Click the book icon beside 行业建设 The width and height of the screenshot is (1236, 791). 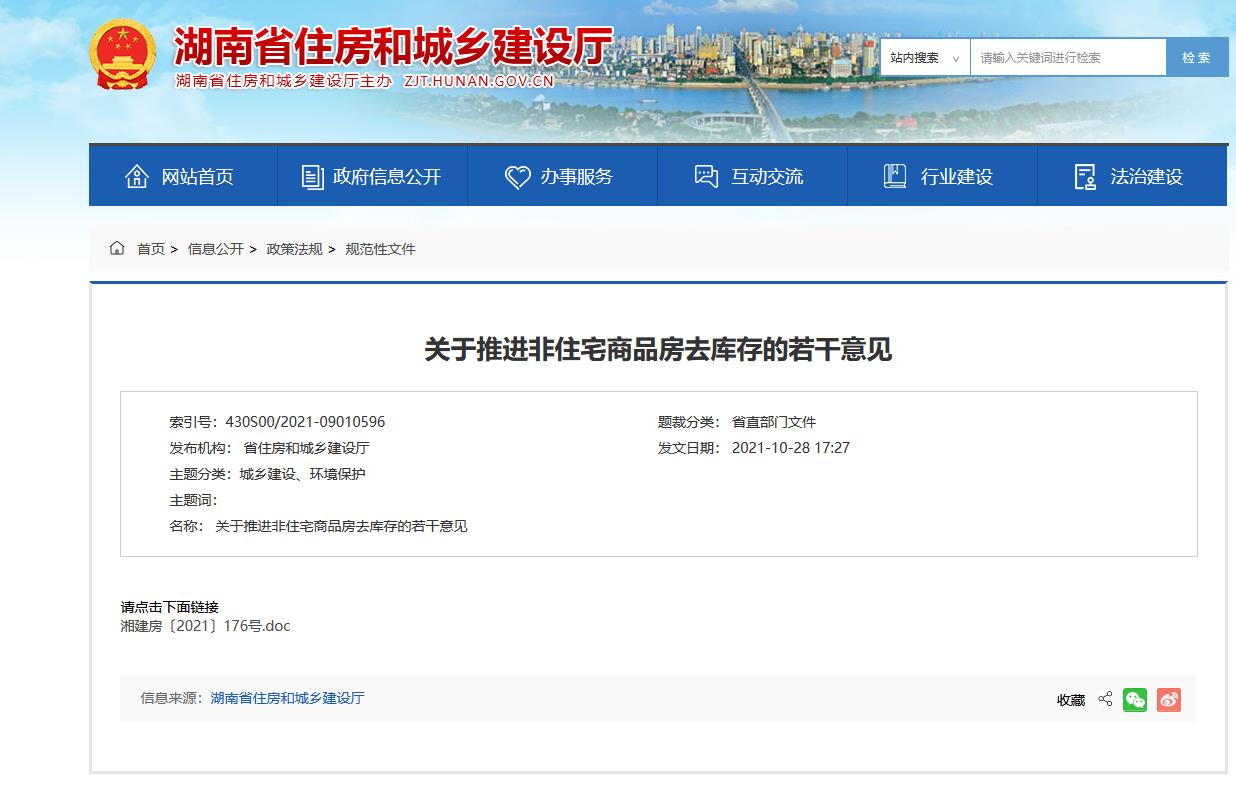coord(893,176)
